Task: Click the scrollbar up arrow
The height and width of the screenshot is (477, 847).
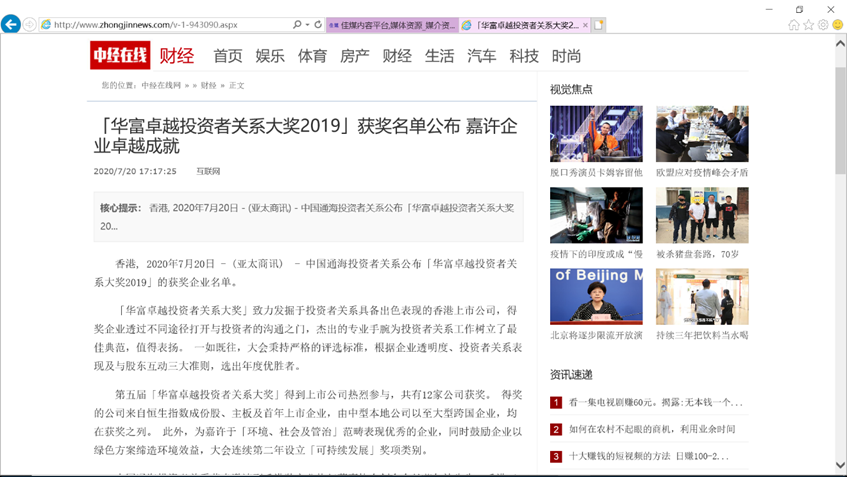Action: (841, 43)
